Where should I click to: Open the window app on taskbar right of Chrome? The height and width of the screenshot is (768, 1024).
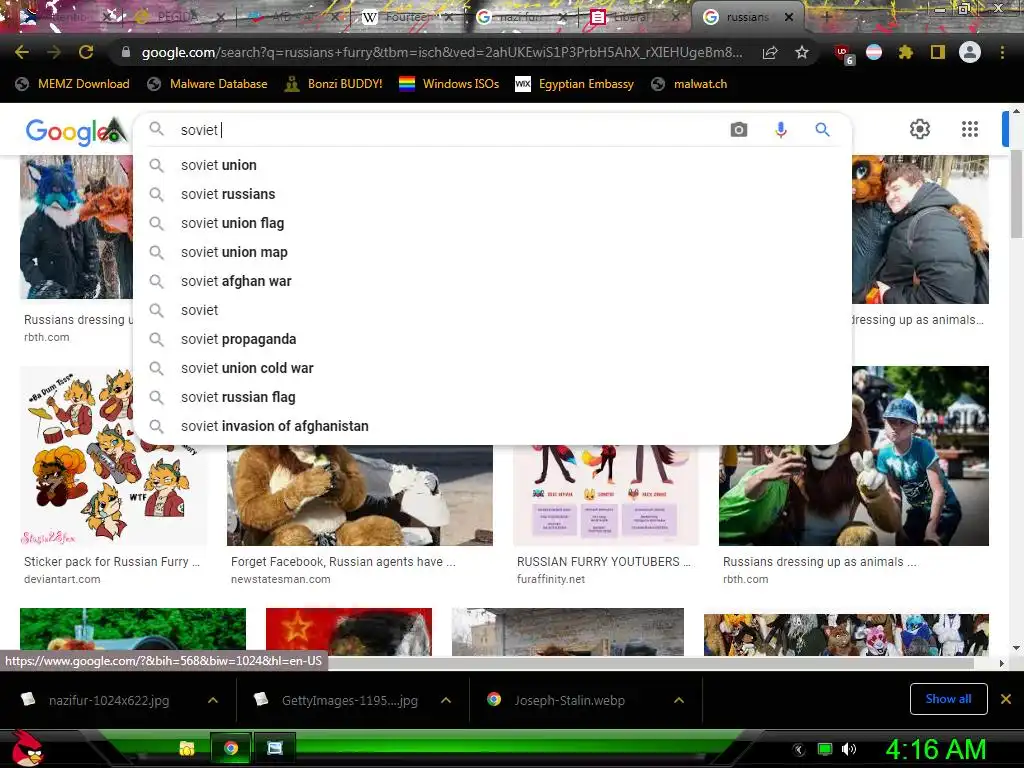coord(275,748)
